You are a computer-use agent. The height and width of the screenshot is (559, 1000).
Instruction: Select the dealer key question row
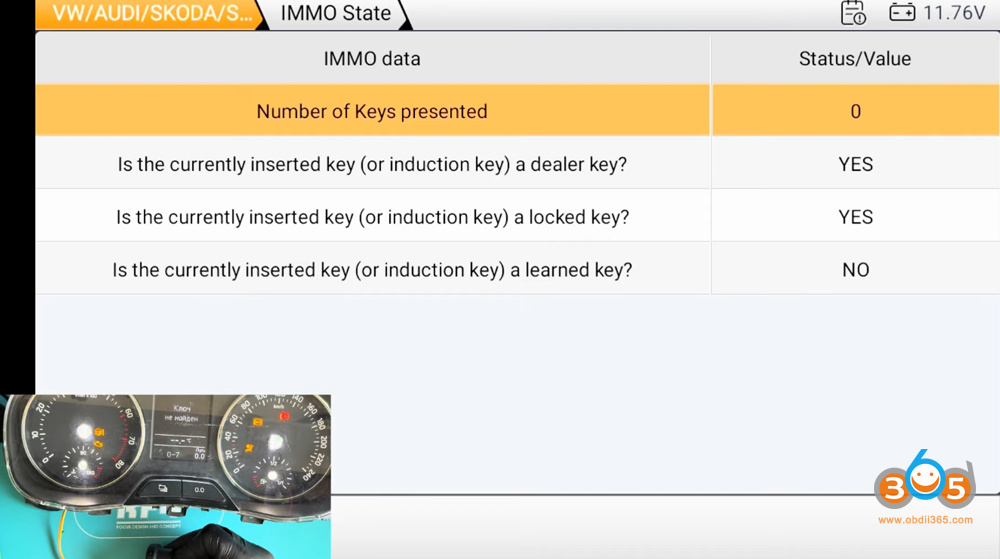(x=372, y=164)
